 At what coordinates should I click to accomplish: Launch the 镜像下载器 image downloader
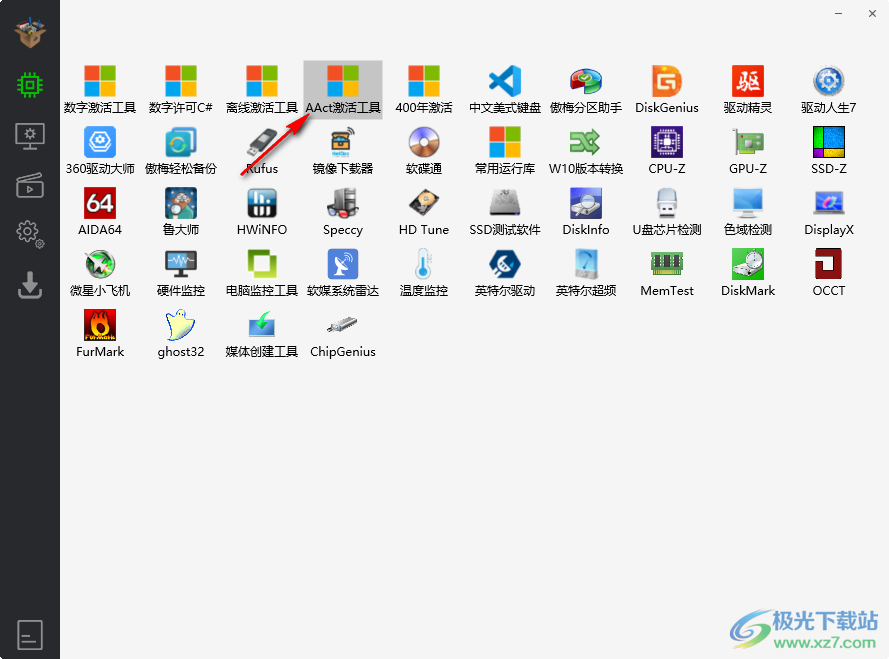[343, 150]
